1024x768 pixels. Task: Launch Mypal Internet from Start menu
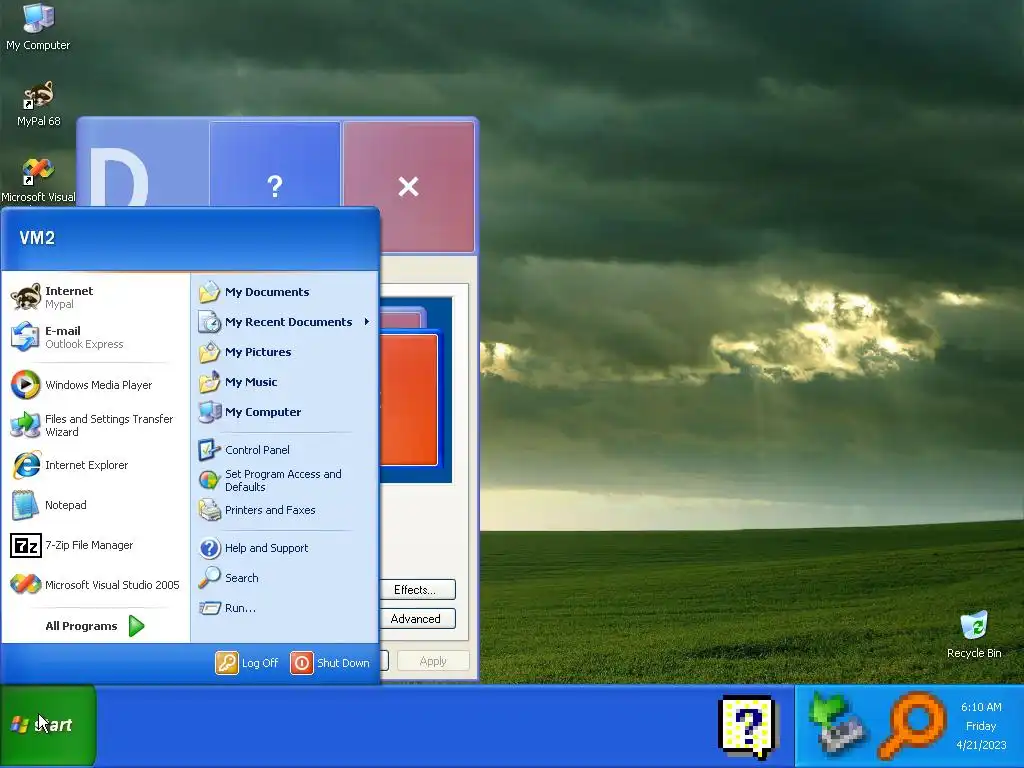[x=95, y=297]
